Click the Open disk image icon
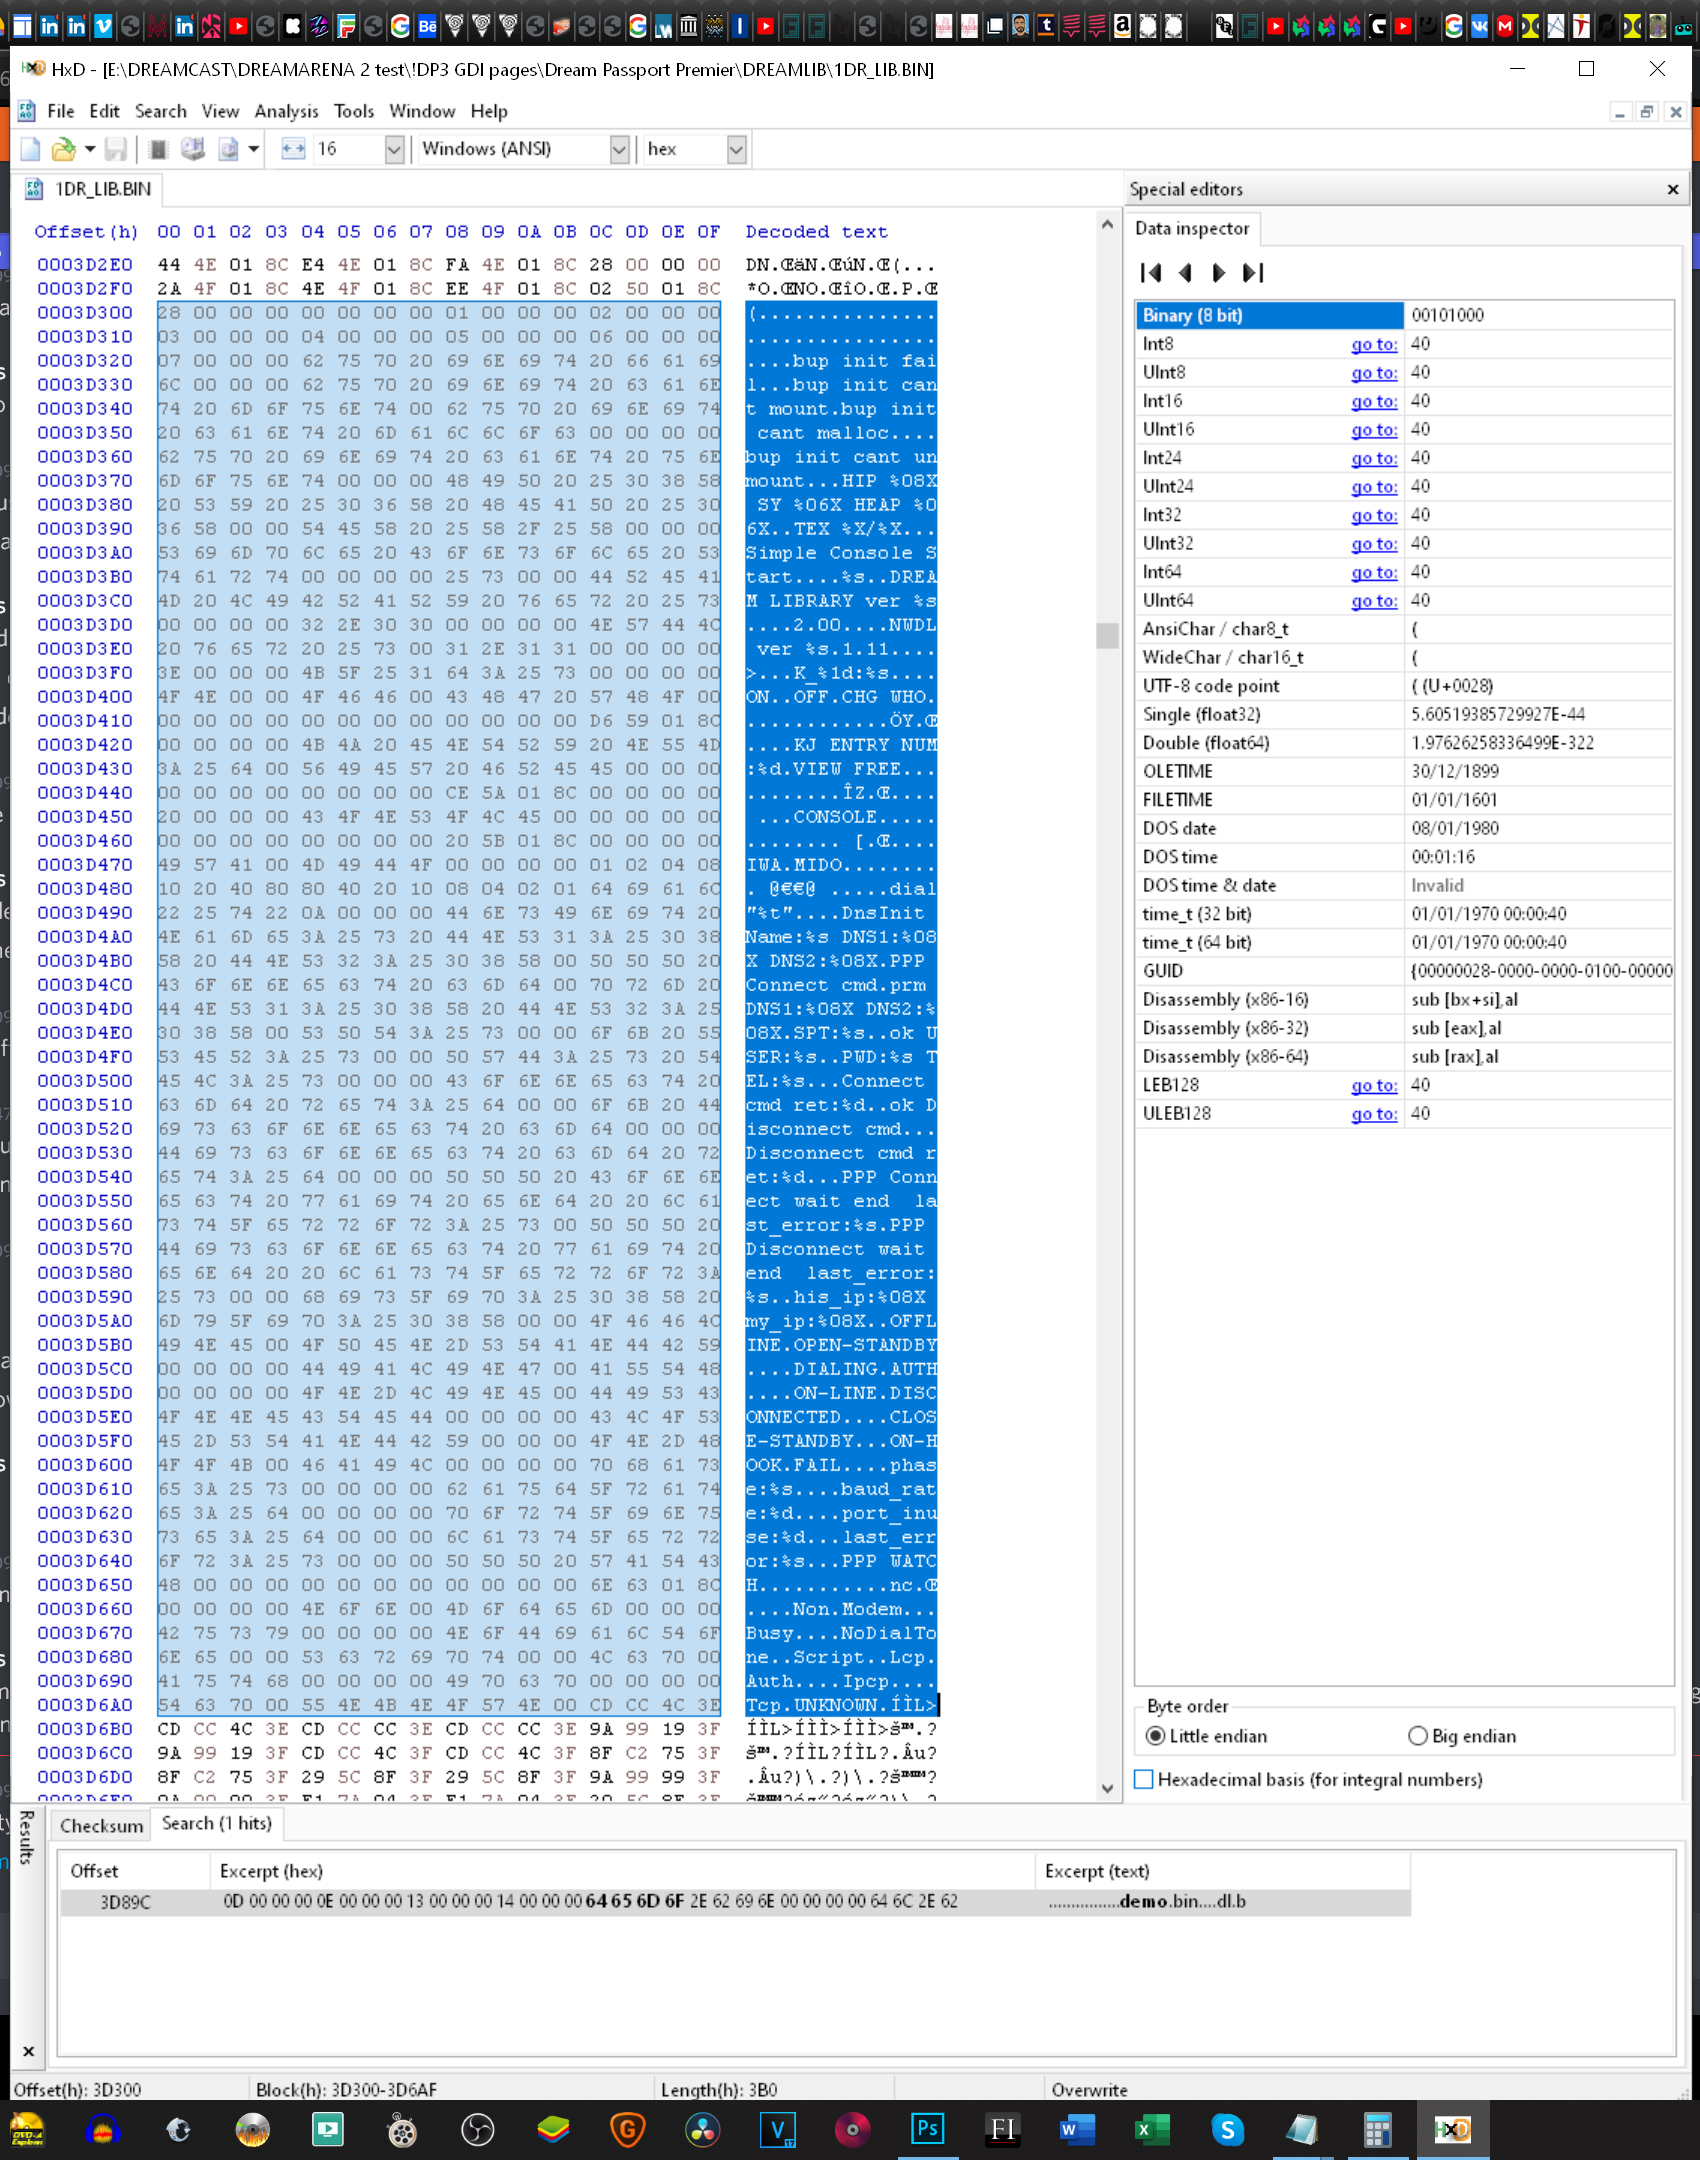 228,149
